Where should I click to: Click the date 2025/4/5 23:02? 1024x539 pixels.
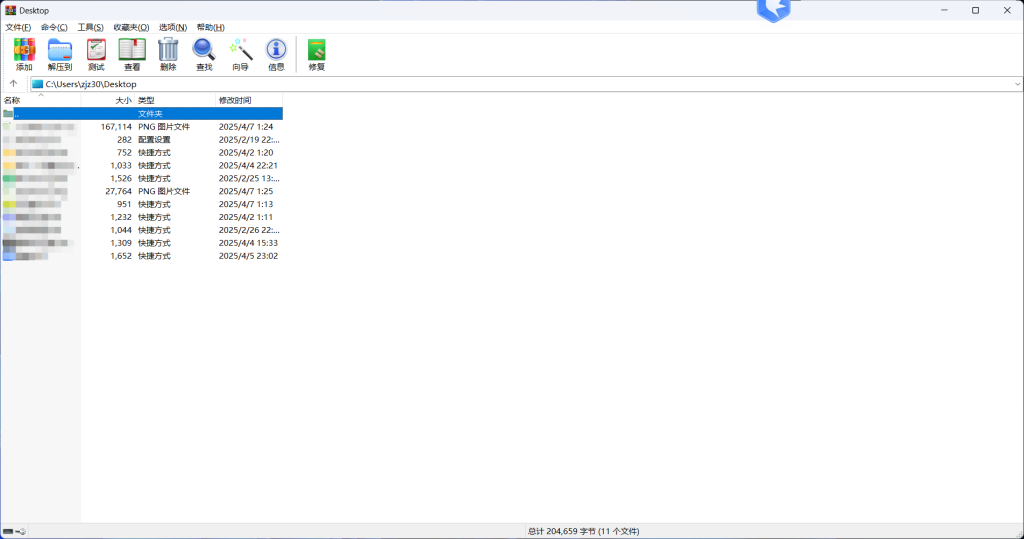tap(248, 256)
